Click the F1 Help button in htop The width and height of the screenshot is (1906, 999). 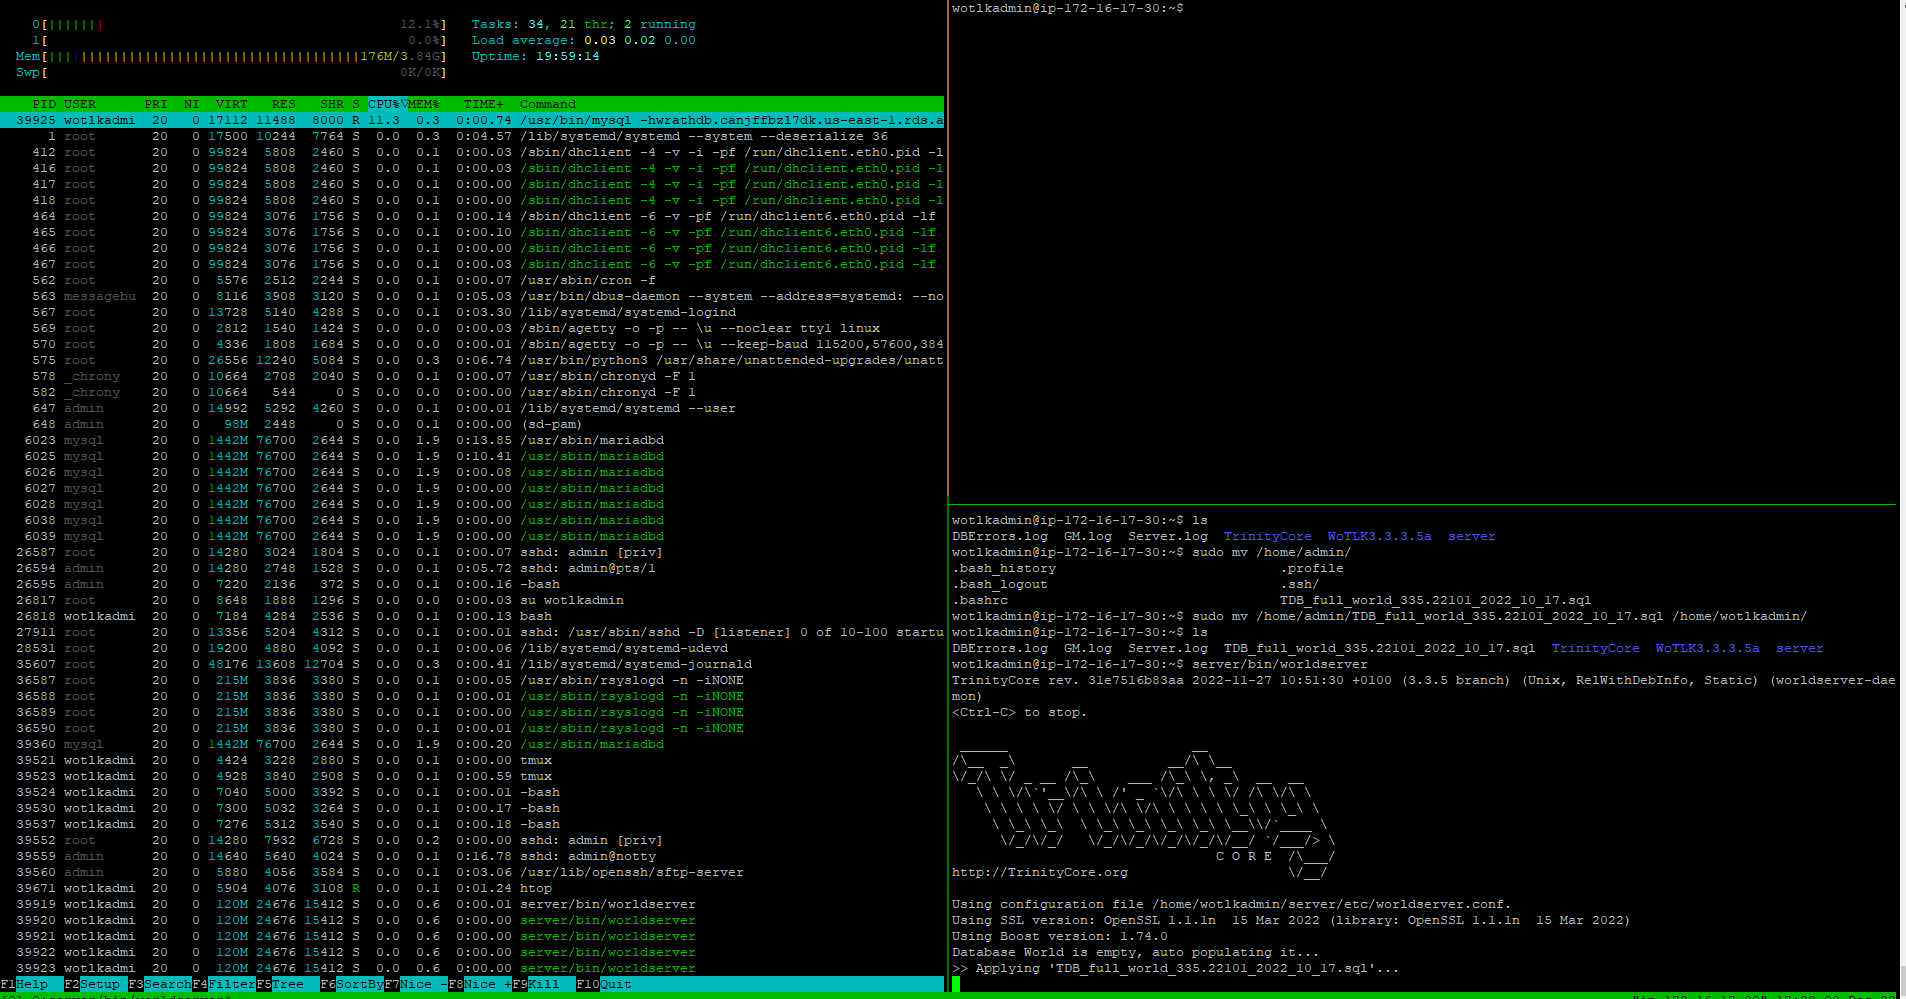click(31, 984)
